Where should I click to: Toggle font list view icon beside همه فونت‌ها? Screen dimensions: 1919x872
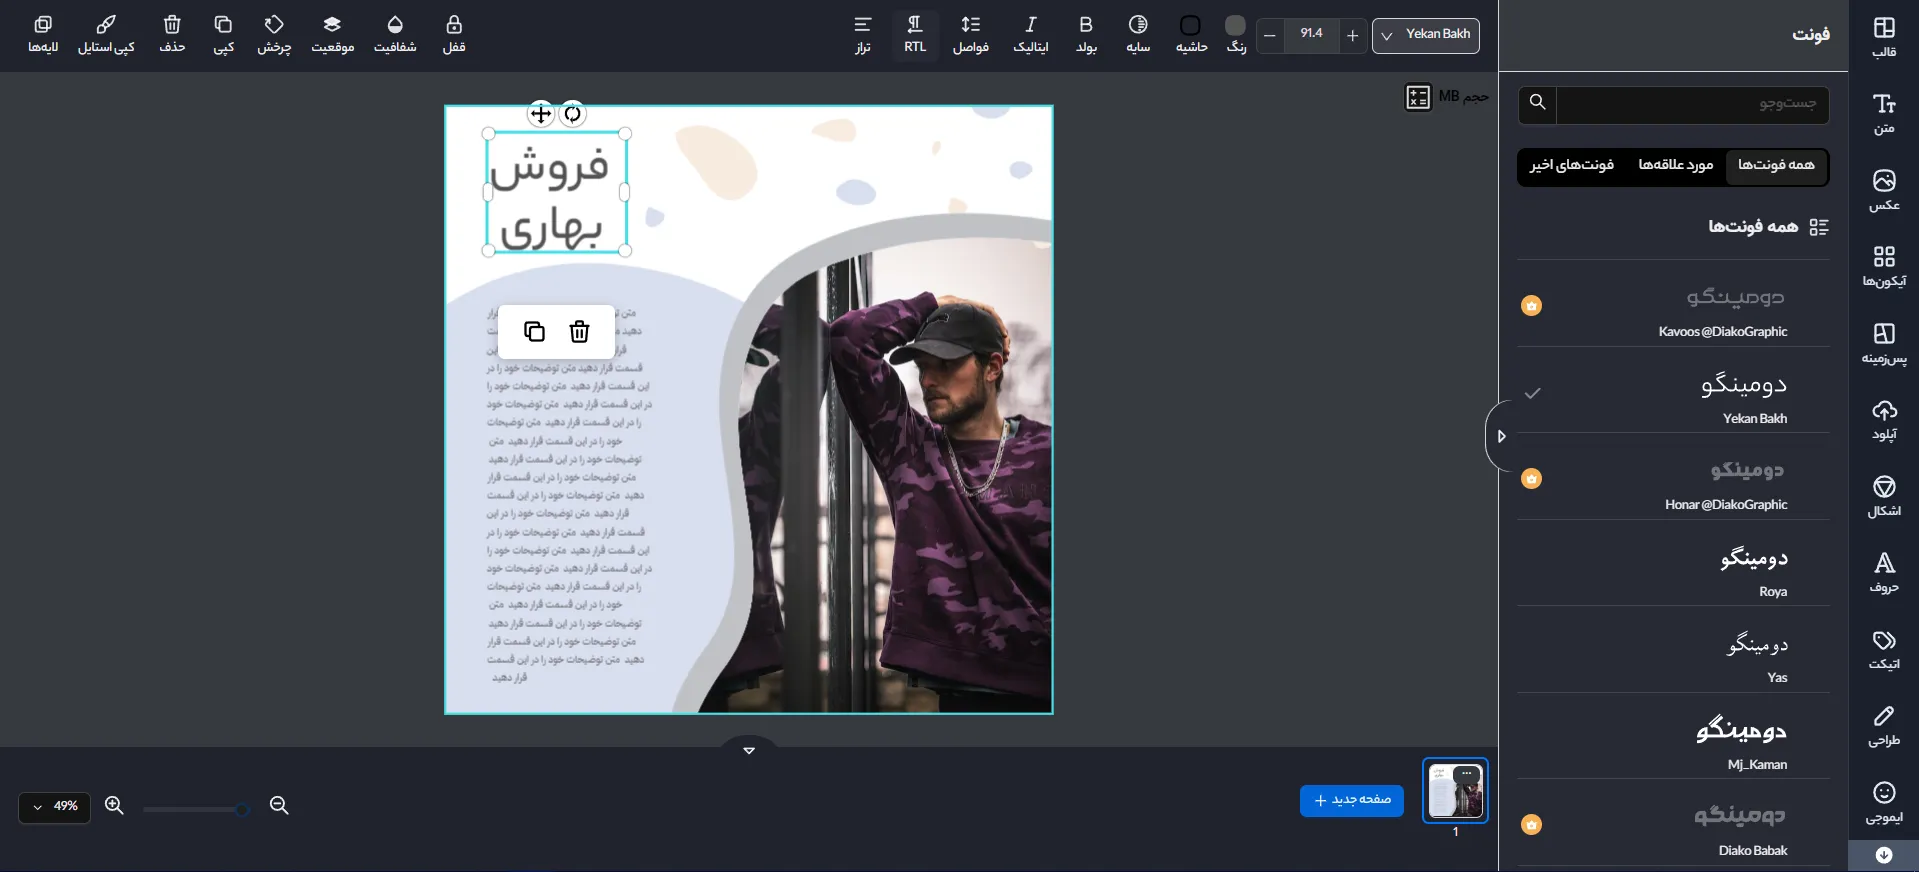1819,227
